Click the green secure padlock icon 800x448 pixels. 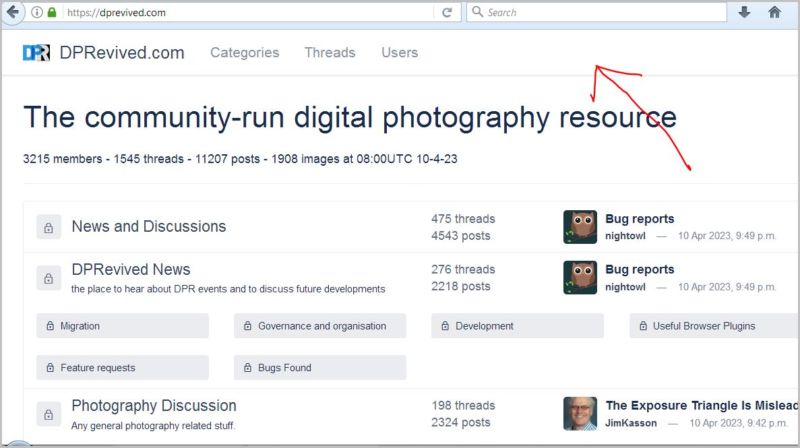coord(52,12)
